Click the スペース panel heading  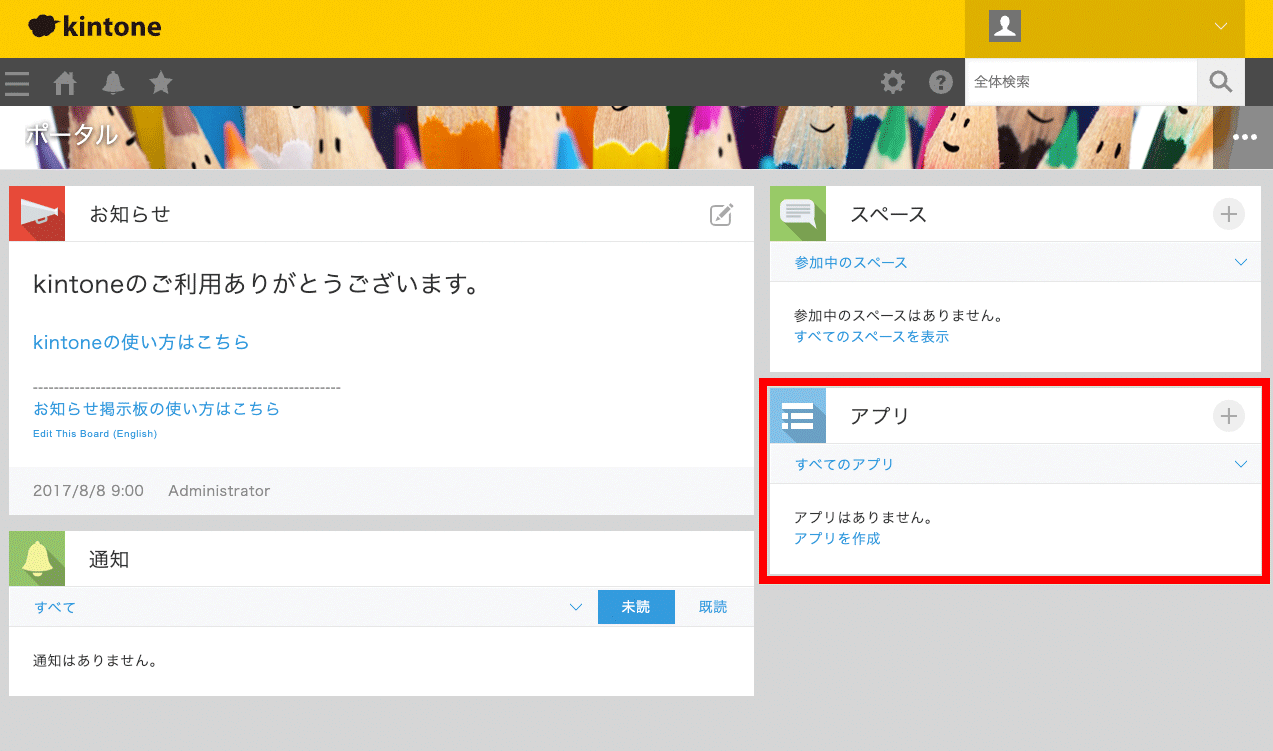[x=889, y=214]
